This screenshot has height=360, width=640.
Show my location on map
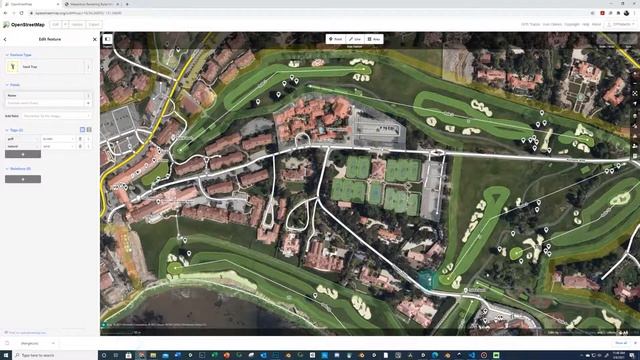[635, 104]
